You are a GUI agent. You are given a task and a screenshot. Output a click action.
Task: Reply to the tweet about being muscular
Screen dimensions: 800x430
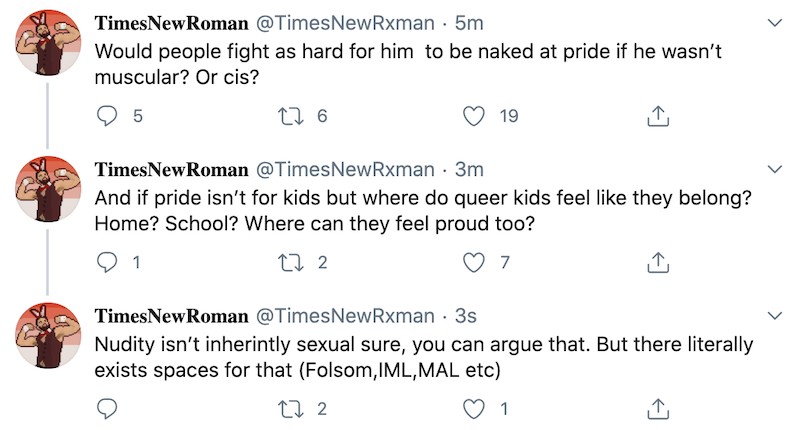point(108,116)
